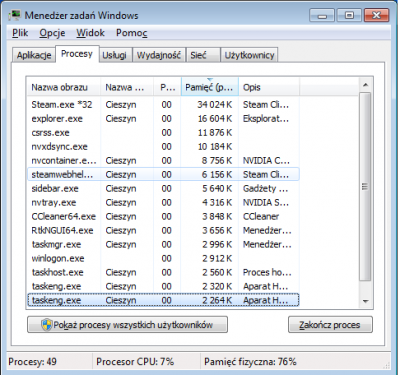Switch to the Użytkownicy tab

tap(249, 55)
